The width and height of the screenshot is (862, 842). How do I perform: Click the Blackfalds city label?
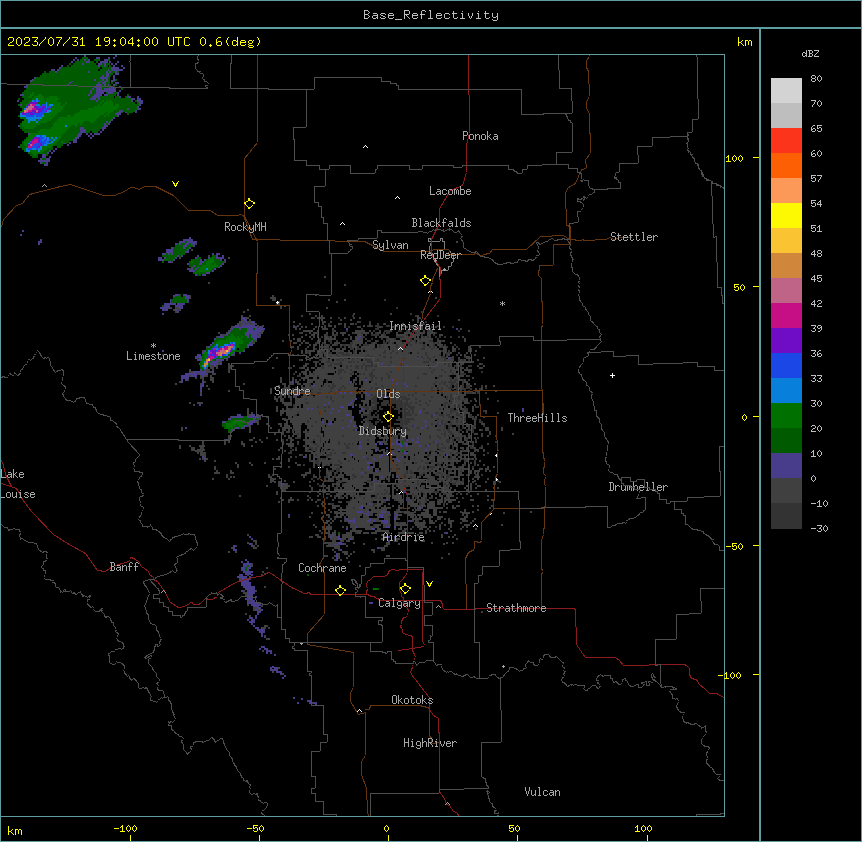(441, 223)
